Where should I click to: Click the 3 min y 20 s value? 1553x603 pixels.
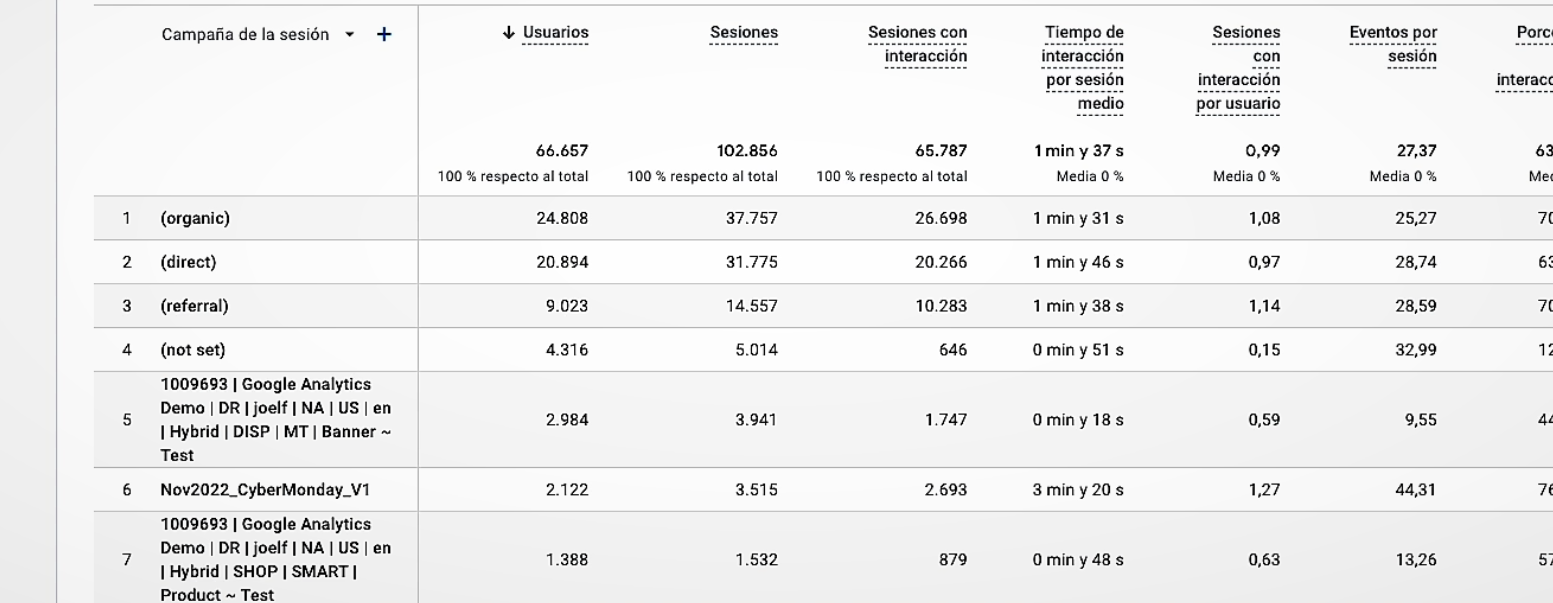click(1078, 490)
